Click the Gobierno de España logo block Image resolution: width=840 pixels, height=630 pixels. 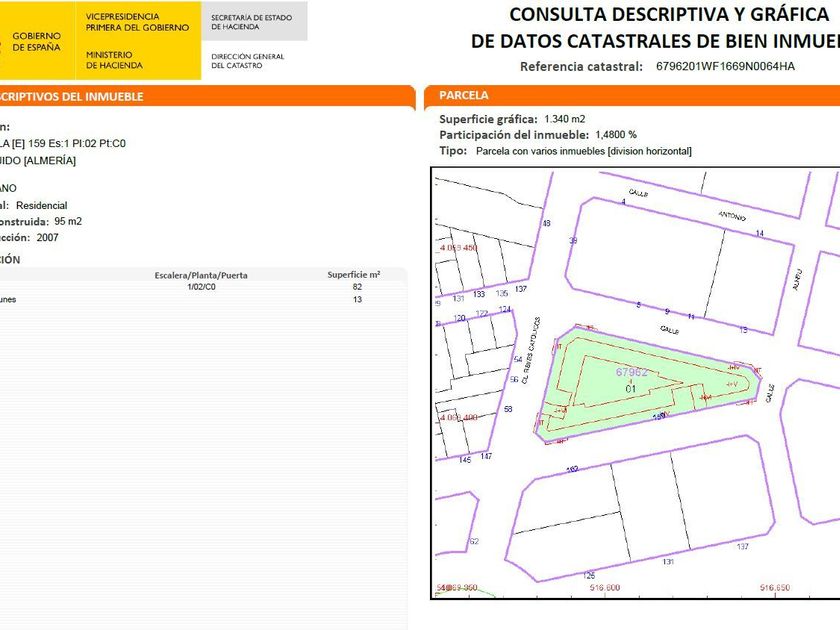point(36,41)
